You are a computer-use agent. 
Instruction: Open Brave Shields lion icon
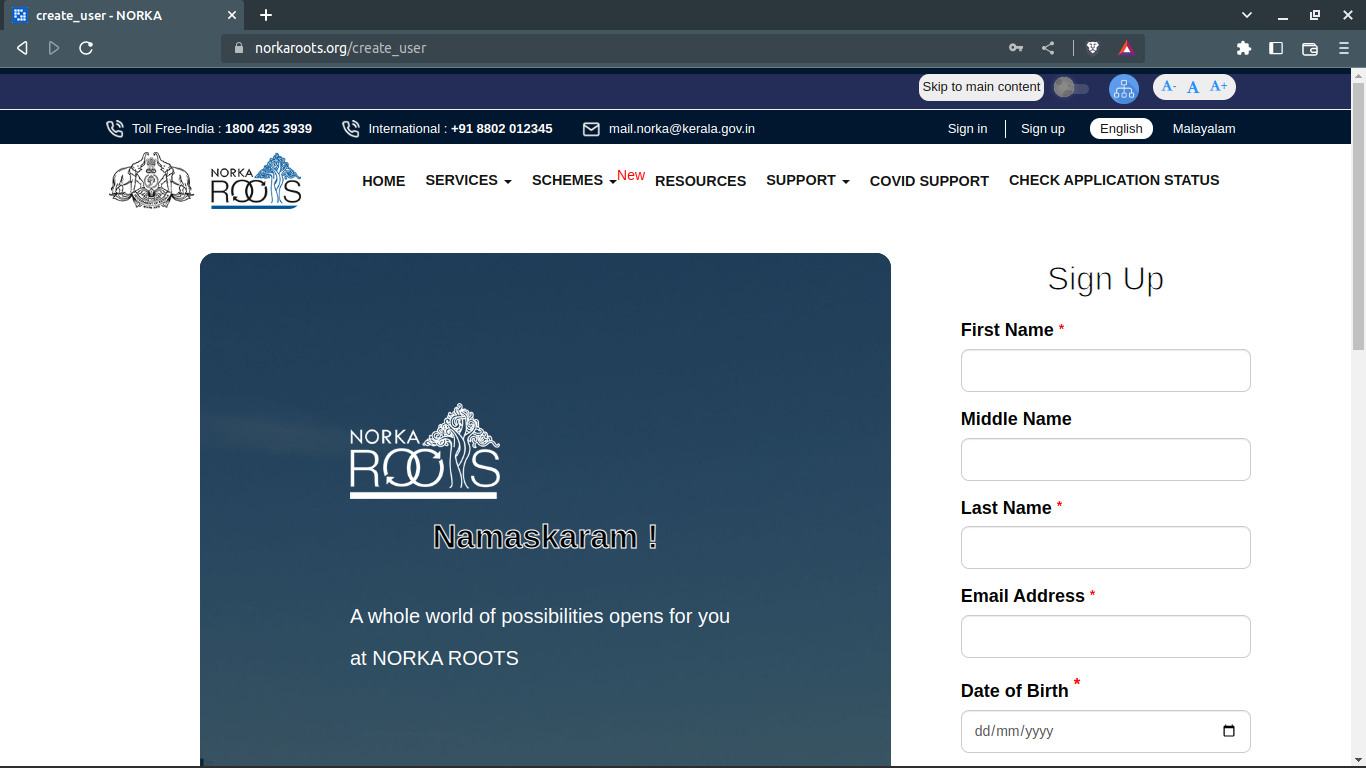[x=1093, y=48]
